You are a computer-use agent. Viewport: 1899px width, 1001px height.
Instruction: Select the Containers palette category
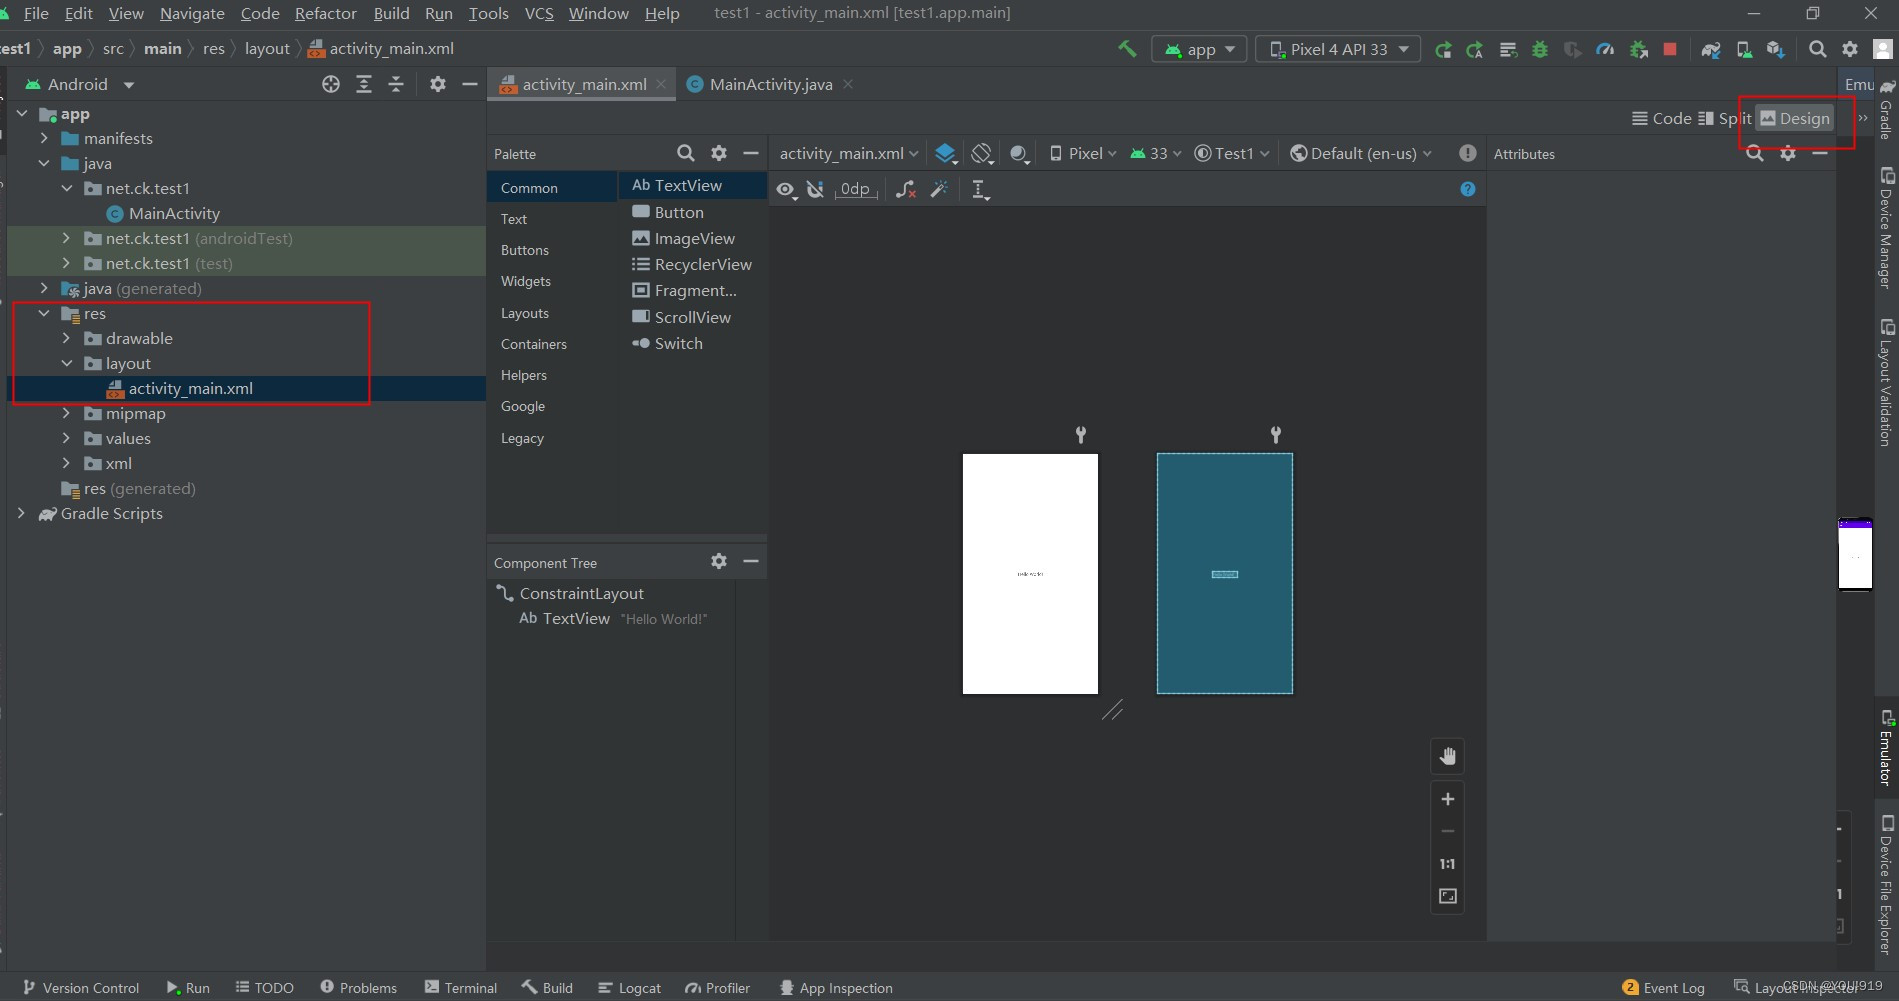[534, 344]
